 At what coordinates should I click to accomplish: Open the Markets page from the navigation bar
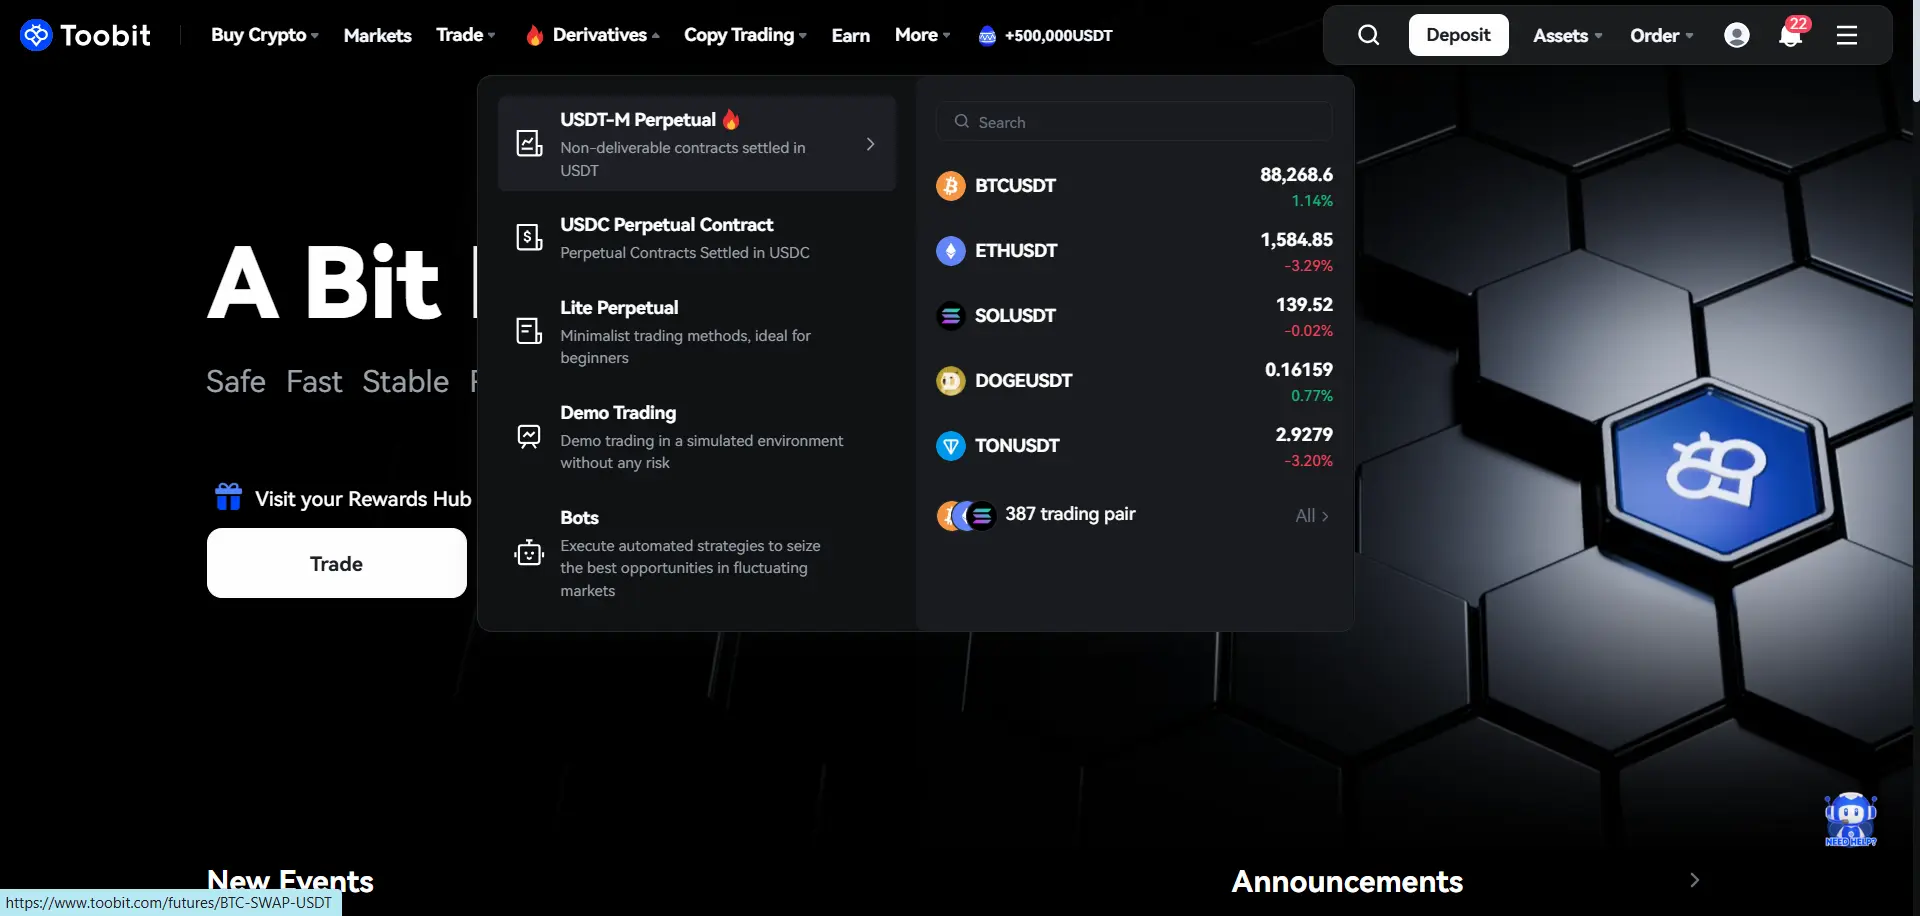point(377,36)
